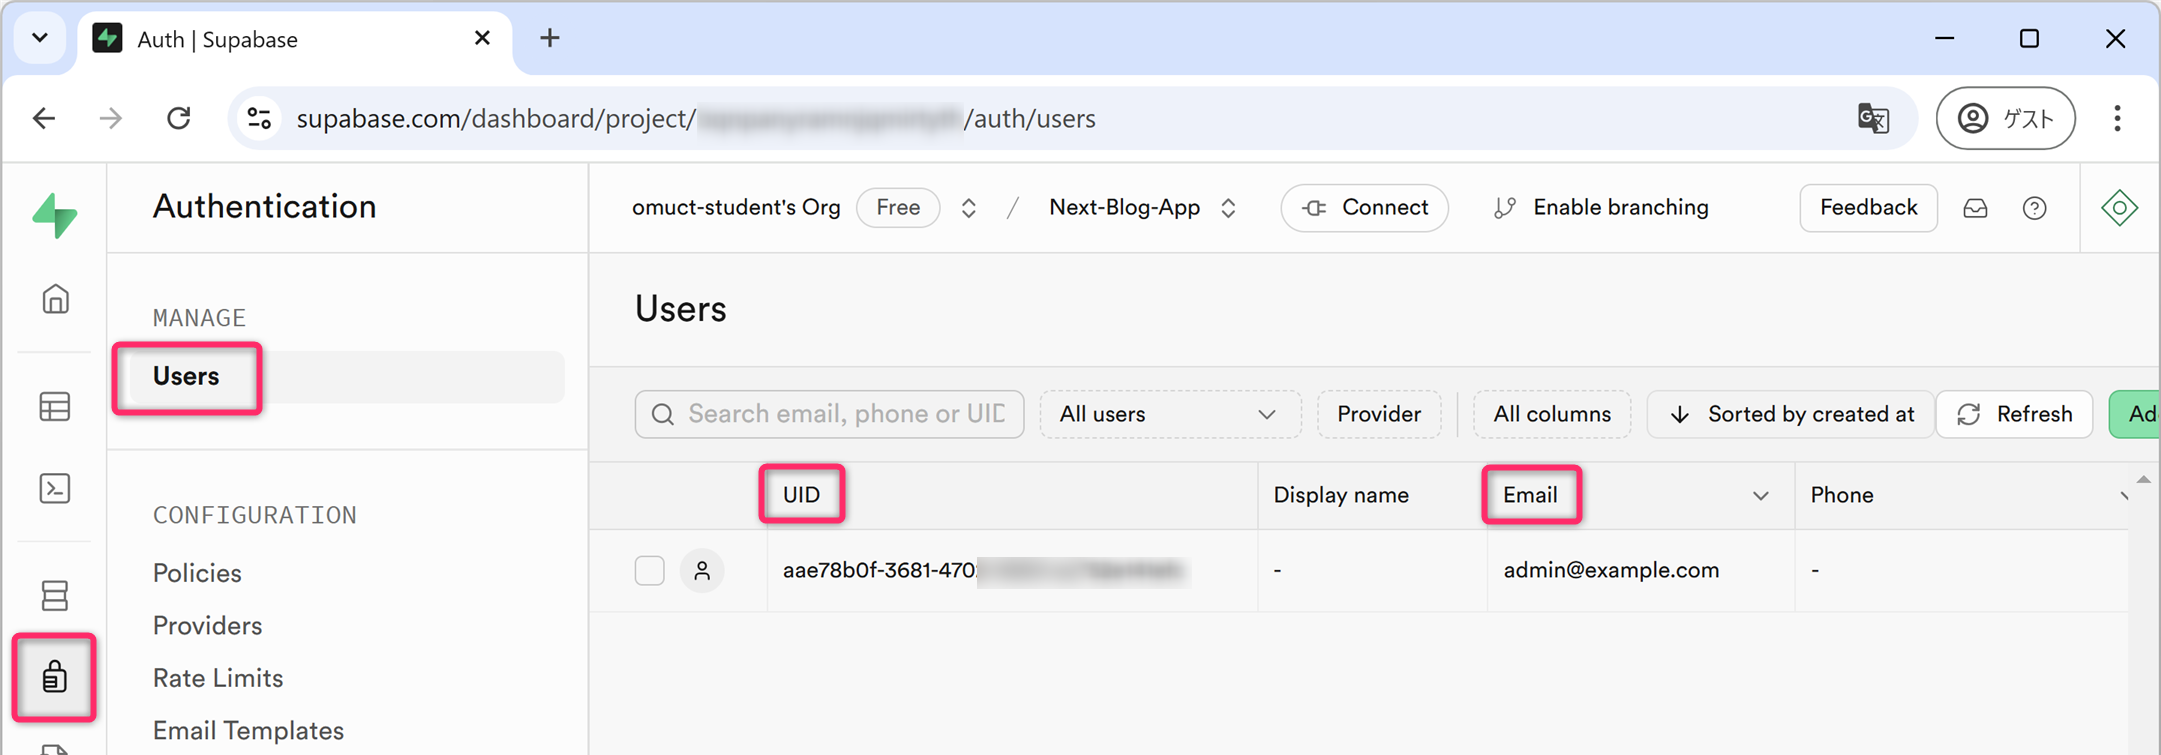Open the help question mark icon
Viewport: 2161px width, 755px height.
tap(2034, 208)
